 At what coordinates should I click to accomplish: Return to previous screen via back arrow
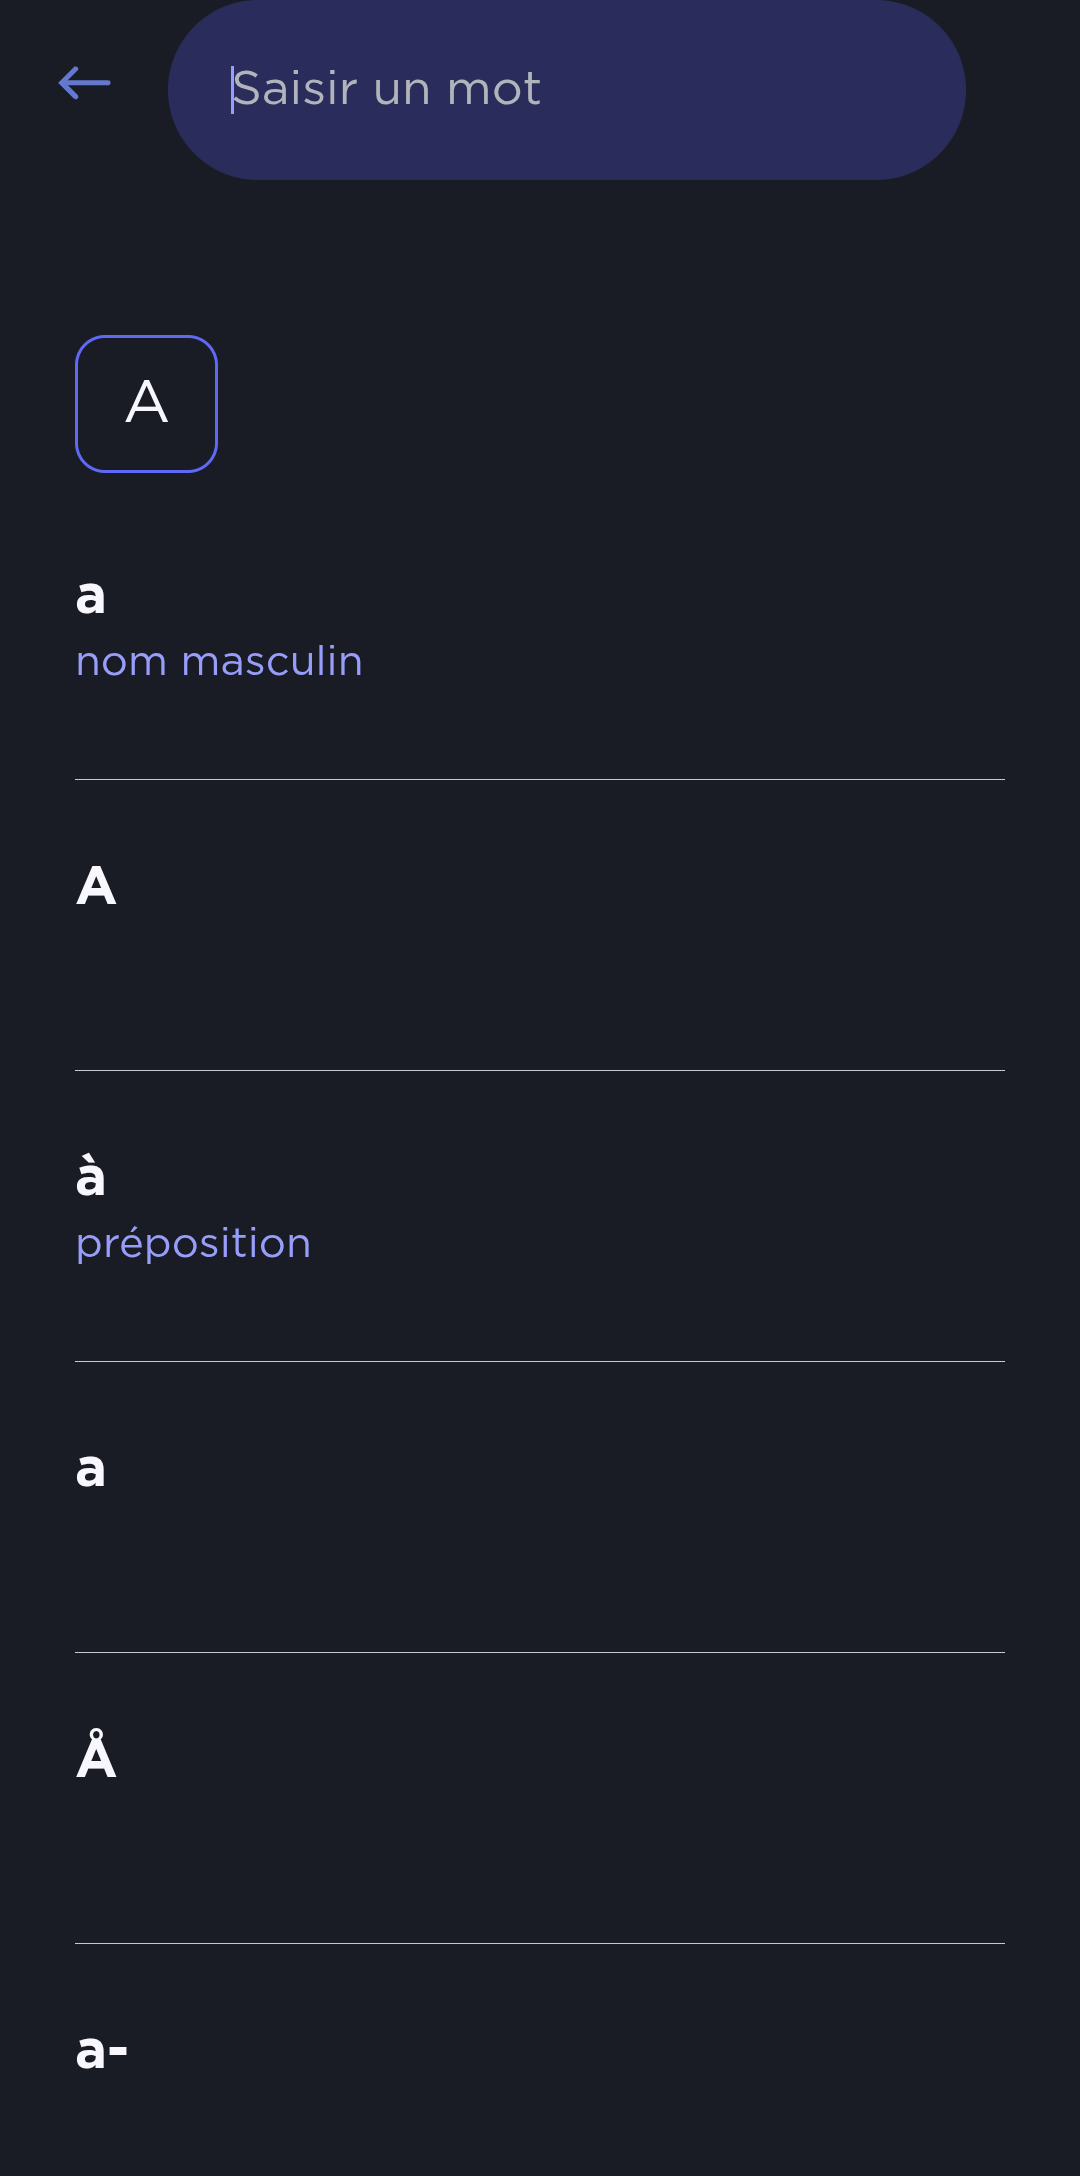point(85,83)
